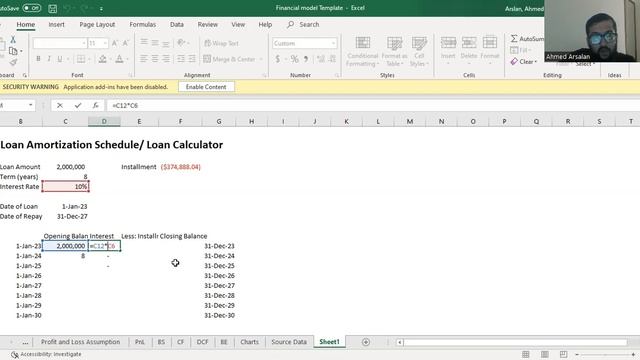Screen dimensions: 640x360
Task: Click Accounting Number Format dollar icon
Action: pos(278,59)
